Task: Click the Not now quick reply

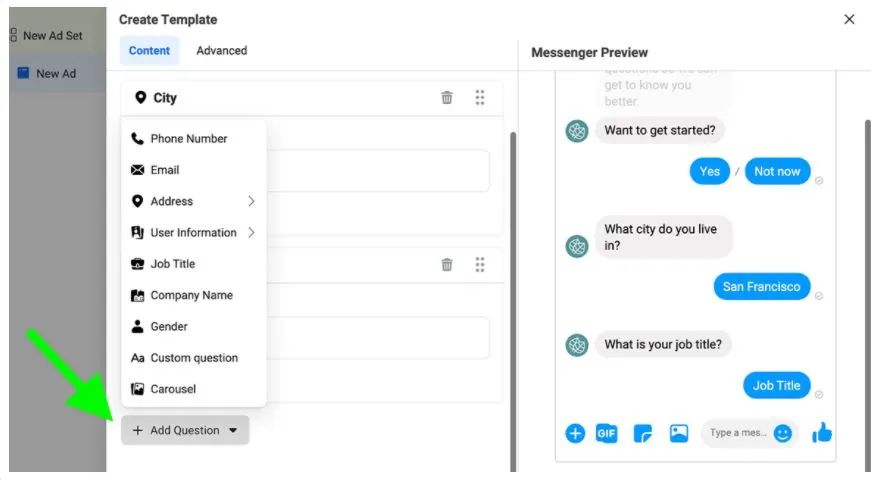Action: tap(777, 171)
